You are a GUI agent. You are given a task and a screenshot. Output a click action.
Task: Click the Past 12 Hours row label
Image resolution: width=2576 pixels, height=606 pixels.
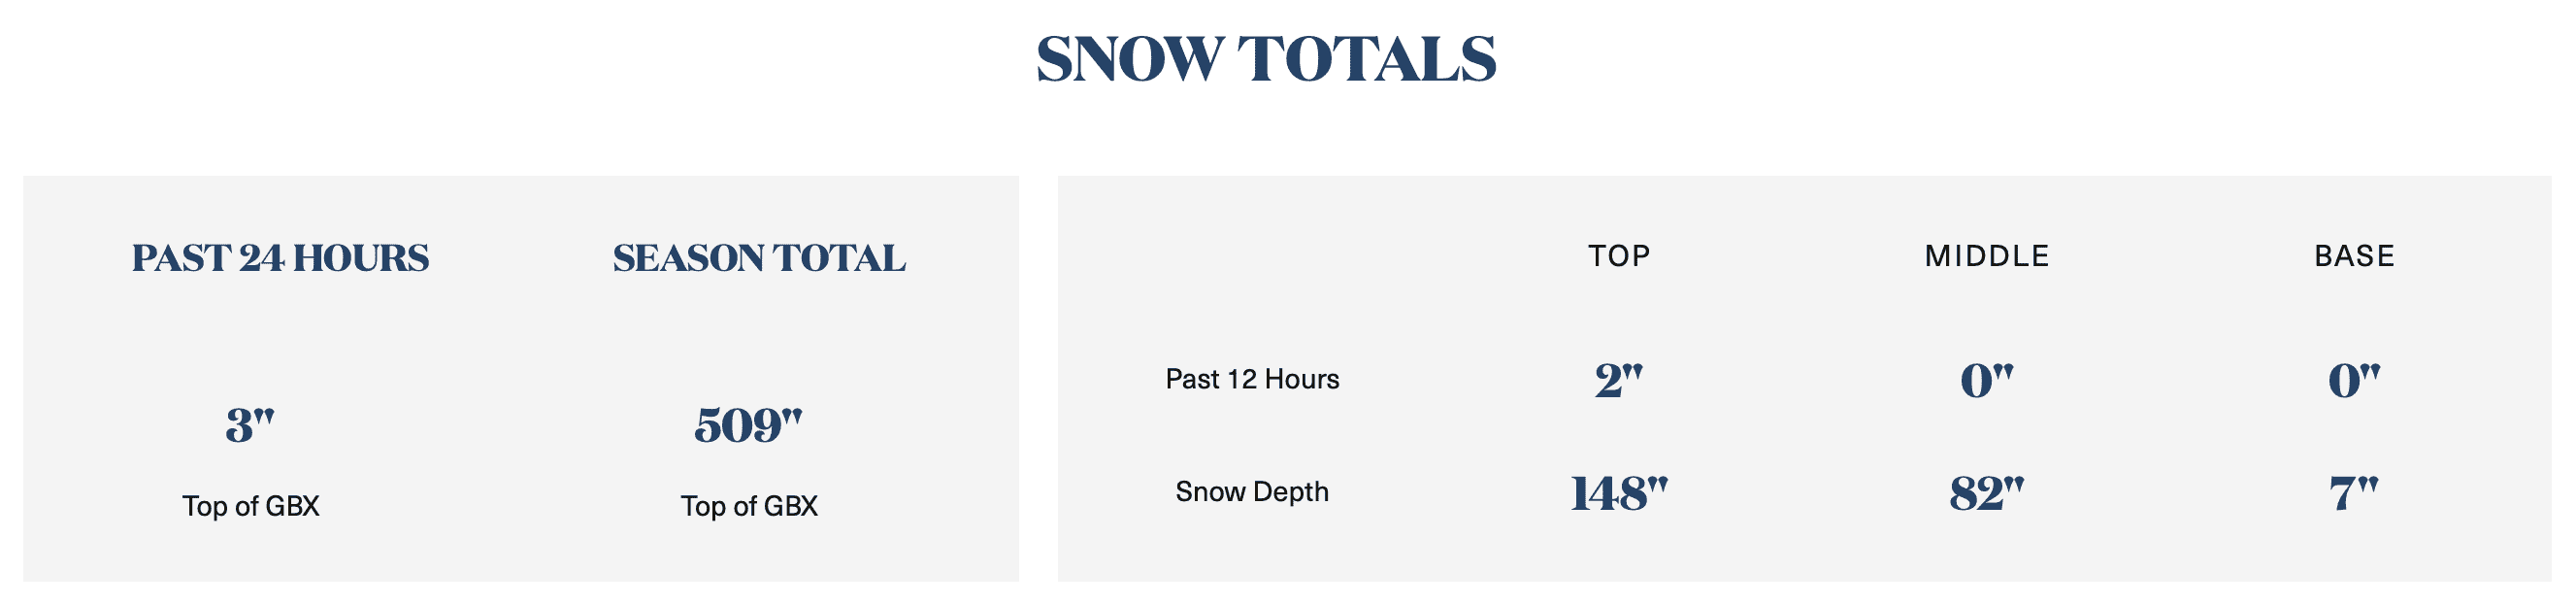(1252, 379)
